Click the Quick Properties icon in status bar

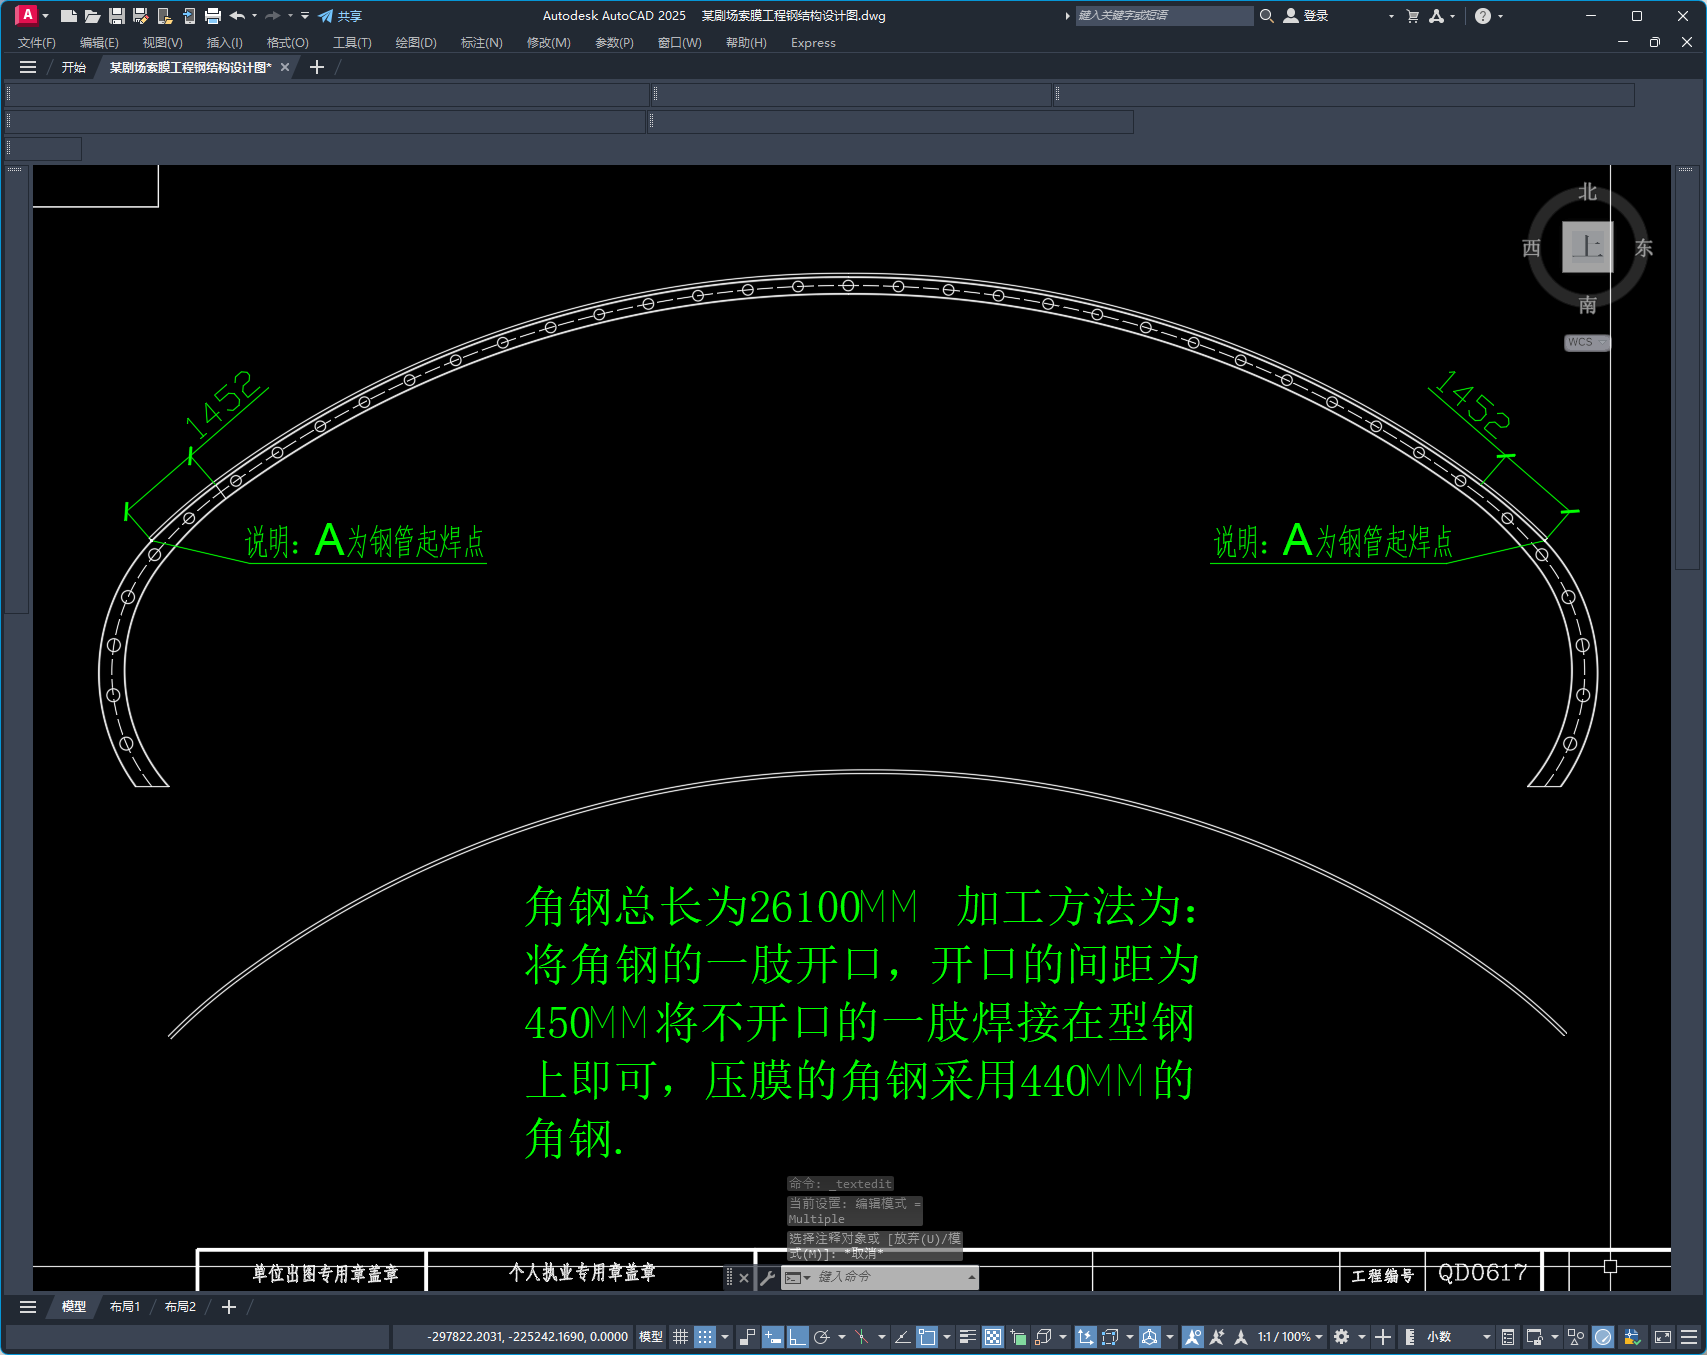pos(1508,1337)
